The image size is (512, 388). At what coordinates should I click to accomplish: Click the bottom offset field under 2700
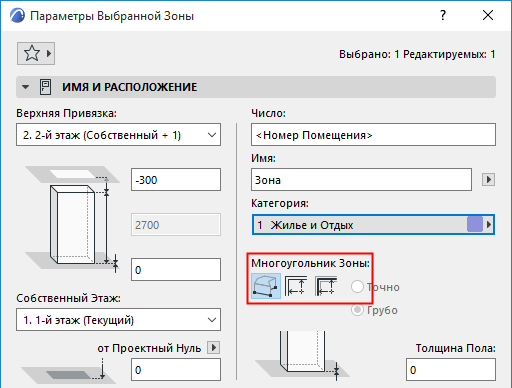click(176, 269)
